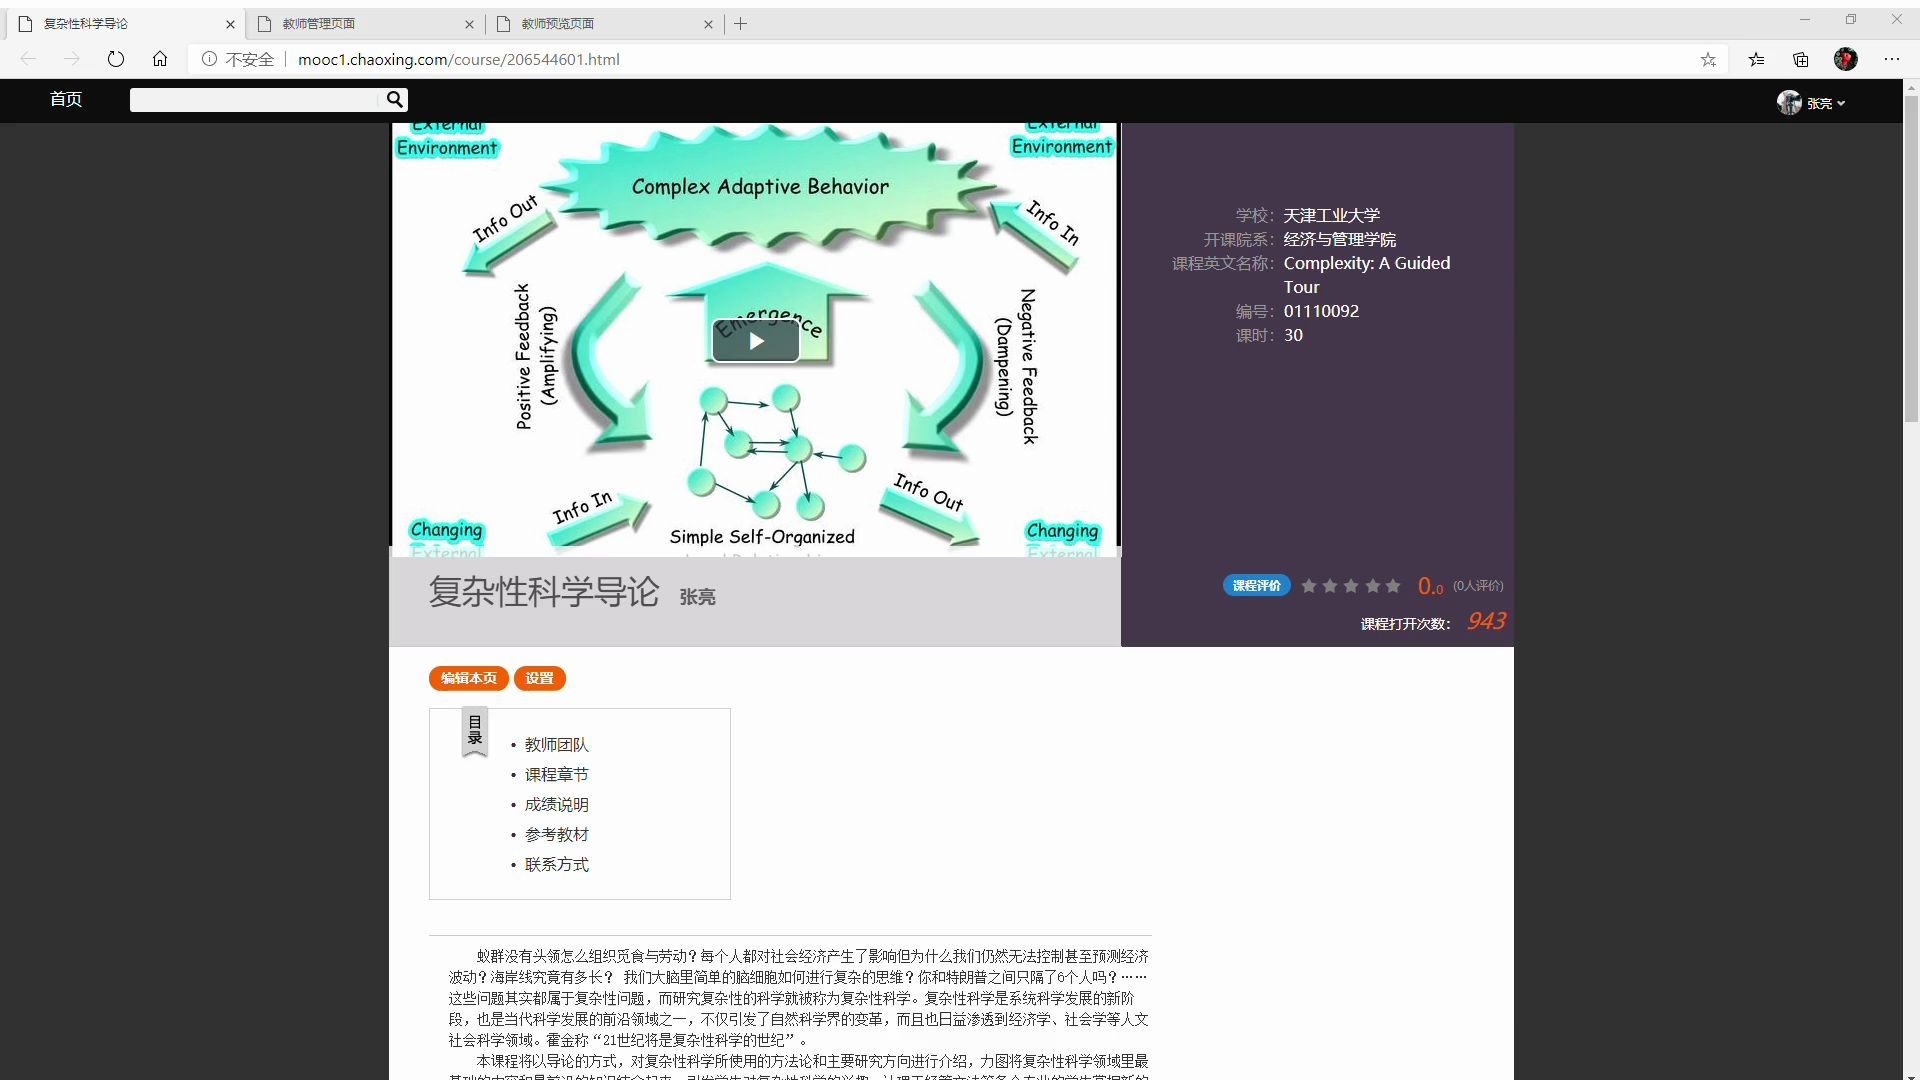Screen dimensions: 1920x1080
Task: Click the course number 01110092
Action: [1322, 311]
